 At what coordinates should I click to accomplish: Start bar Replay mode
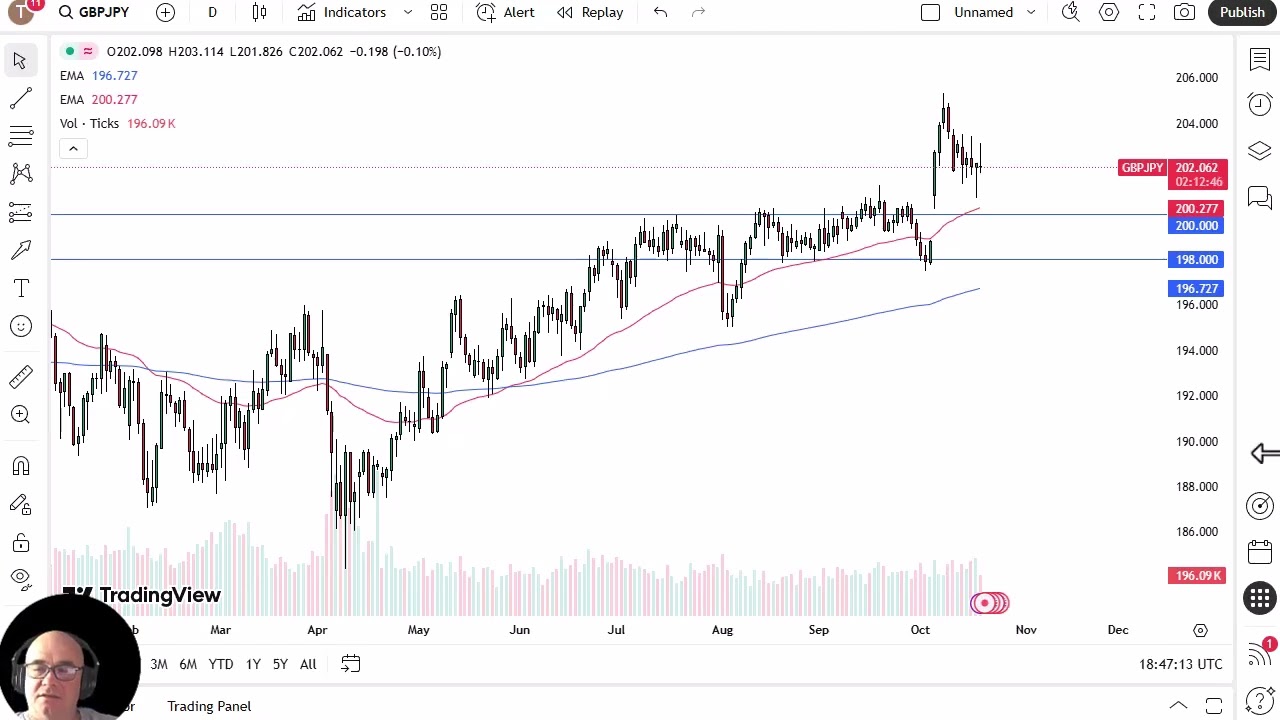[590, 12]
